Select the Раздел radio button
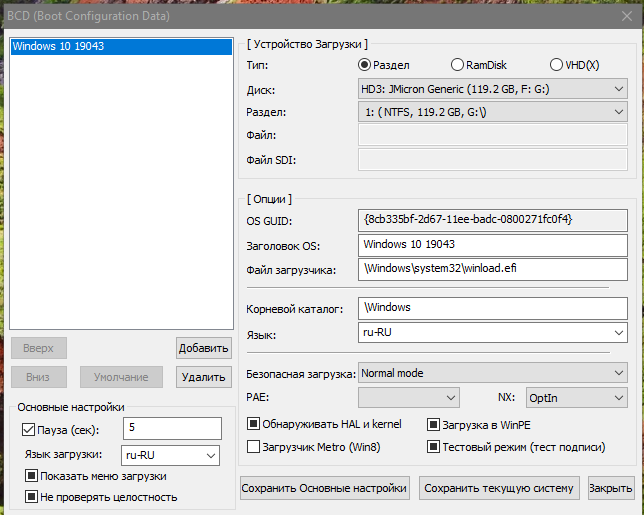 (365, 65)
